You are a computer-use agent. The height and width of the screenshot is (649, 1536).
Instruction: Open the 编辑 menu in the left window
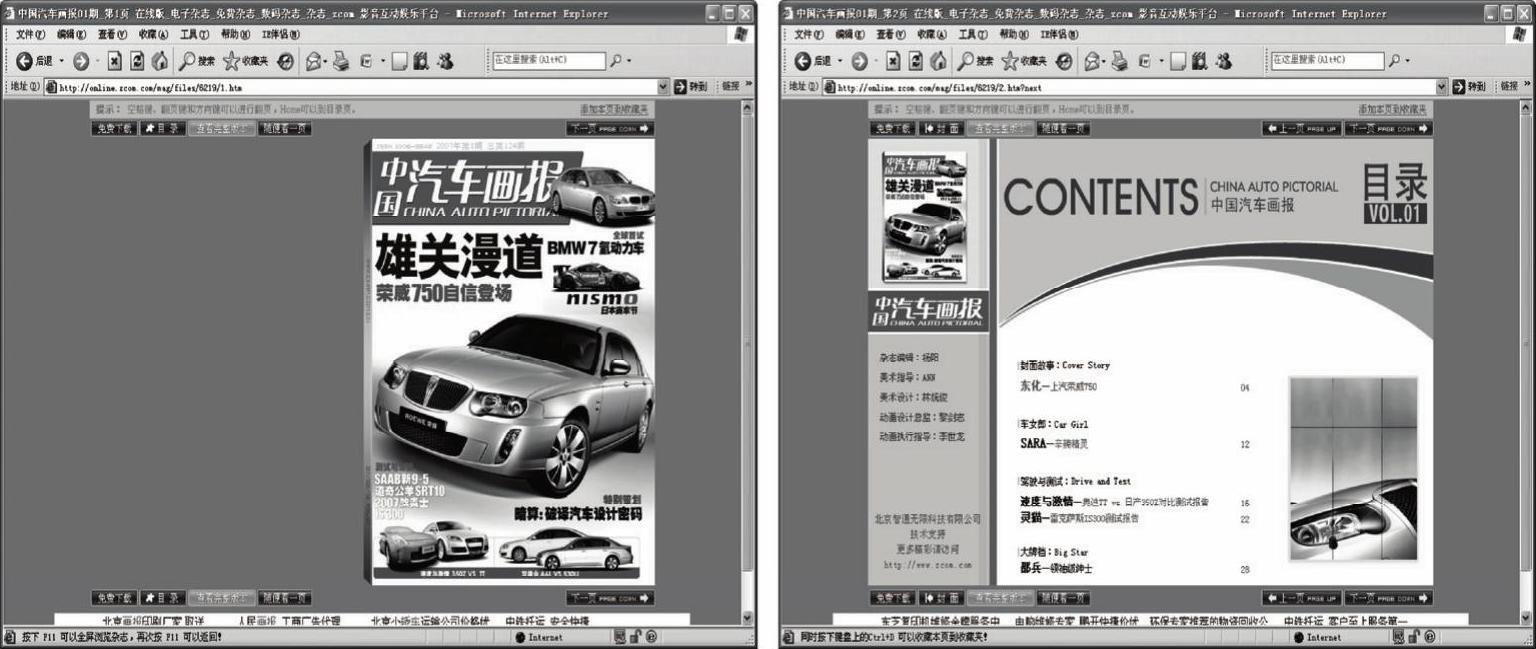point(71,34)
